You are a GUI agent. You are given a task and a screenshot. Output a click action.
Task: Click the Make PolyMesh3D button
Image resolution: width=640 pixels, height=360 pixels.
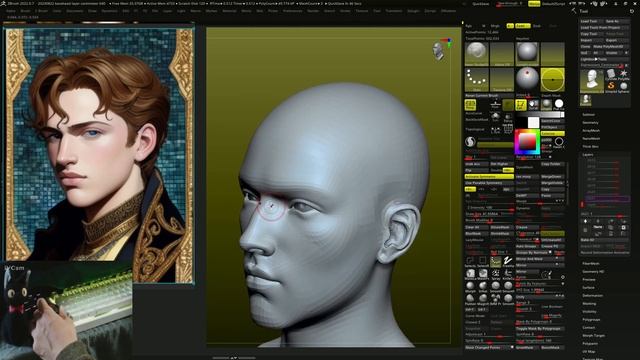[610, 47]
